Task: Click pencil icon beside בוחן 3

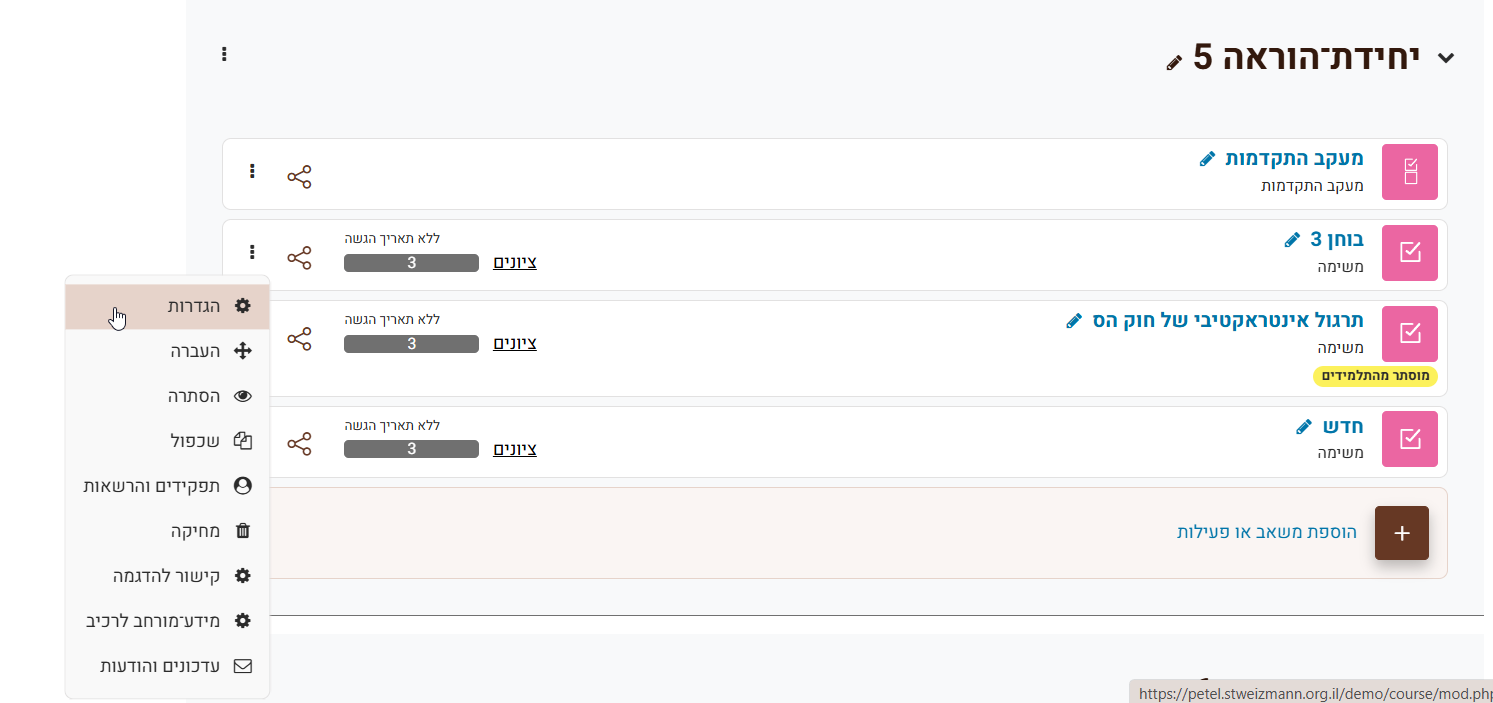Action: 1292,240
